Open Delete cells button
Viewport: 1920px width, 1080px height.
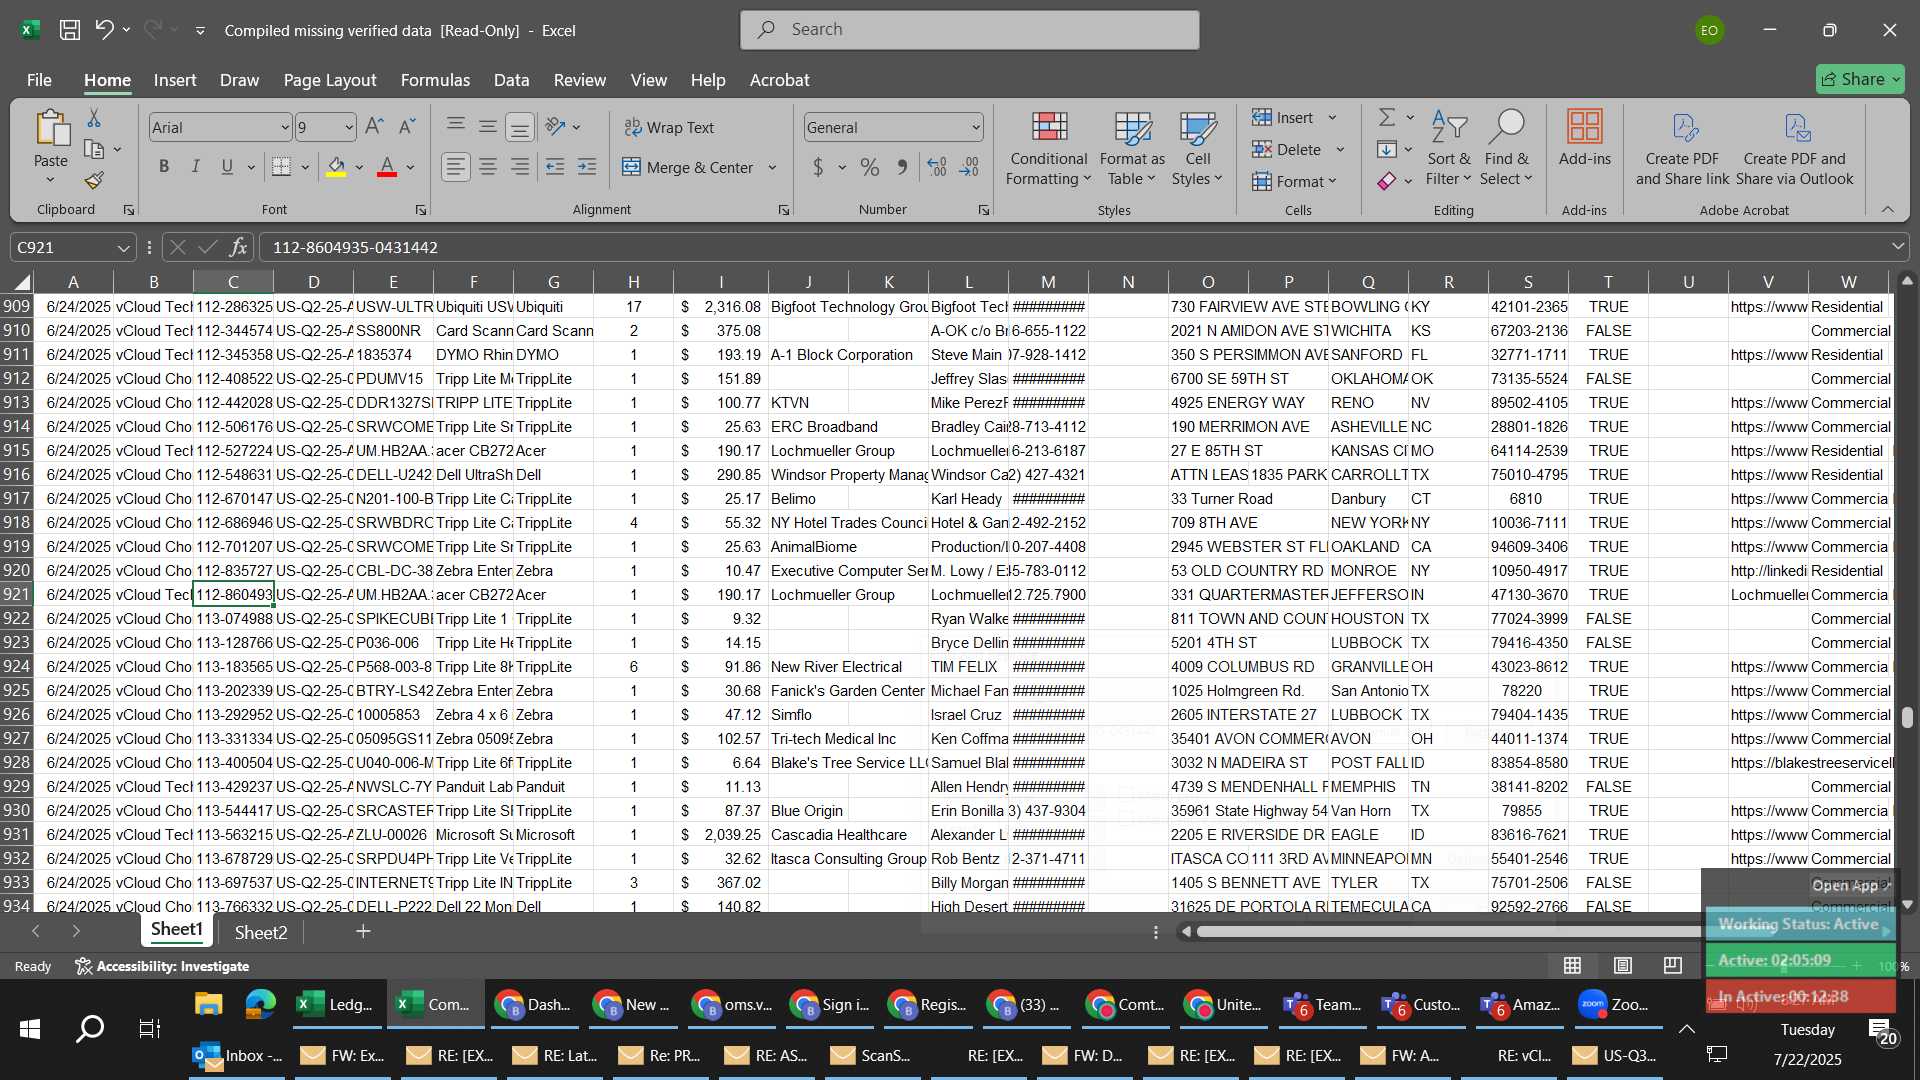pos(1287,150)
